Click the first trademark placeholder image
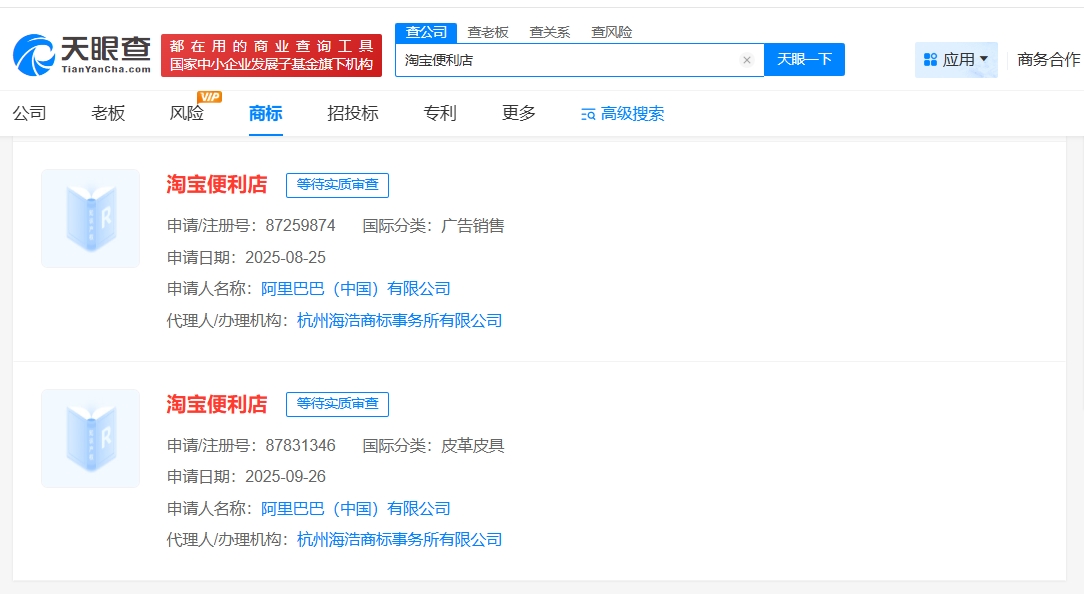1084x594 pixels. click(90, 218)
